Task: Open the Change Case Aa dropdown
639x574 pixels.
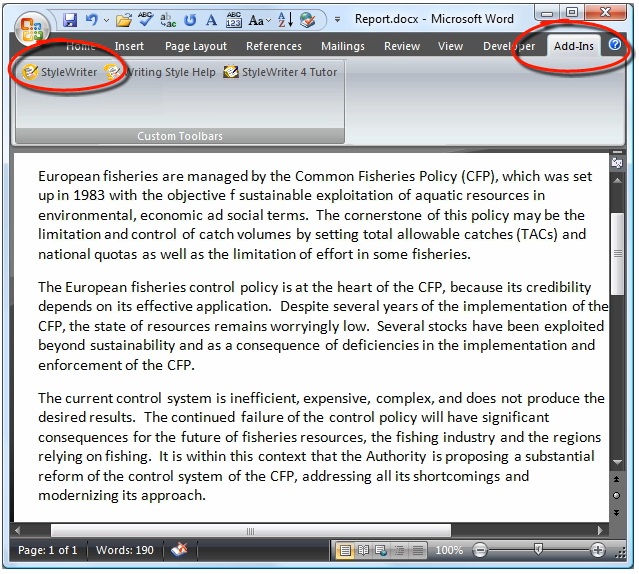Action: [259, 20]
